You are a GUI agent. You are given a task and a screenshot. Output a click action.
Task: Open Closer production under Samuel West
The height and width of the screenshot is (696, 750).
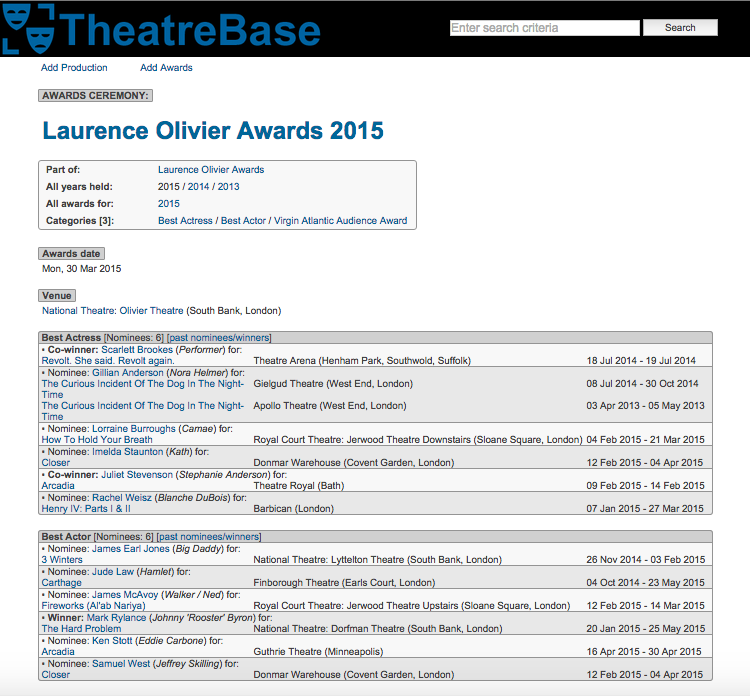click(55, 674)
